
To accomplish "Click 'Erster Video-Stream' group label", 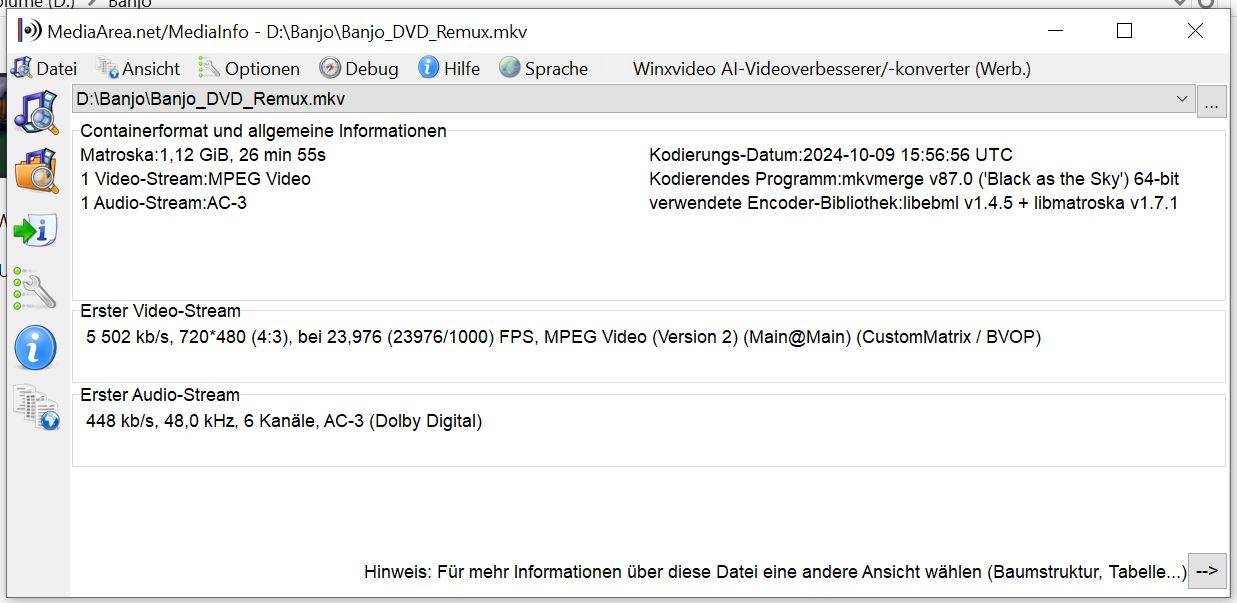I will coord(160,311).
